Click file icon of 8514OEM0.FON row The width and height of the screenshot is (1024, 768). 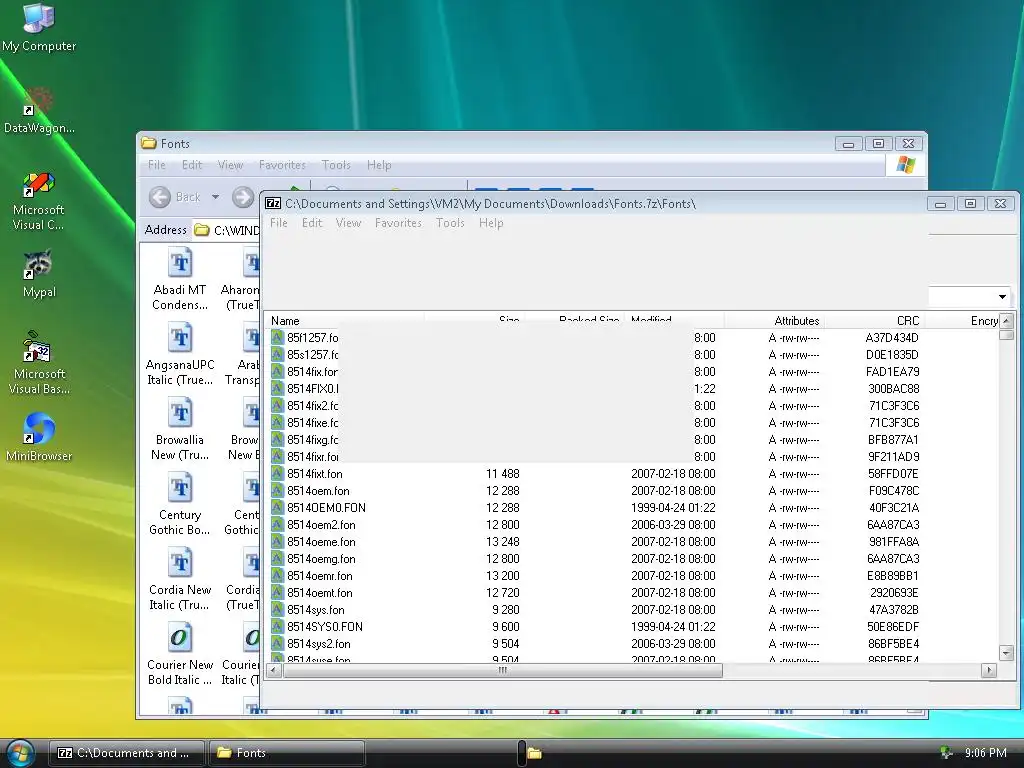click(278, 507)
